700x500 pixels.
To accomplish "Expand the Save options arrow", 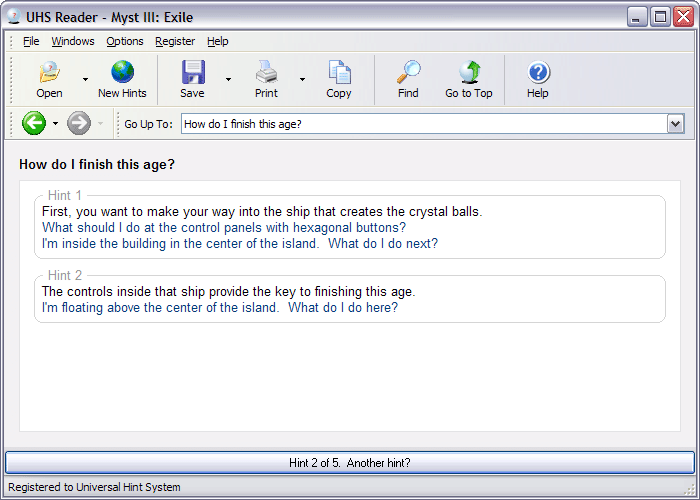I will [228, 79].
